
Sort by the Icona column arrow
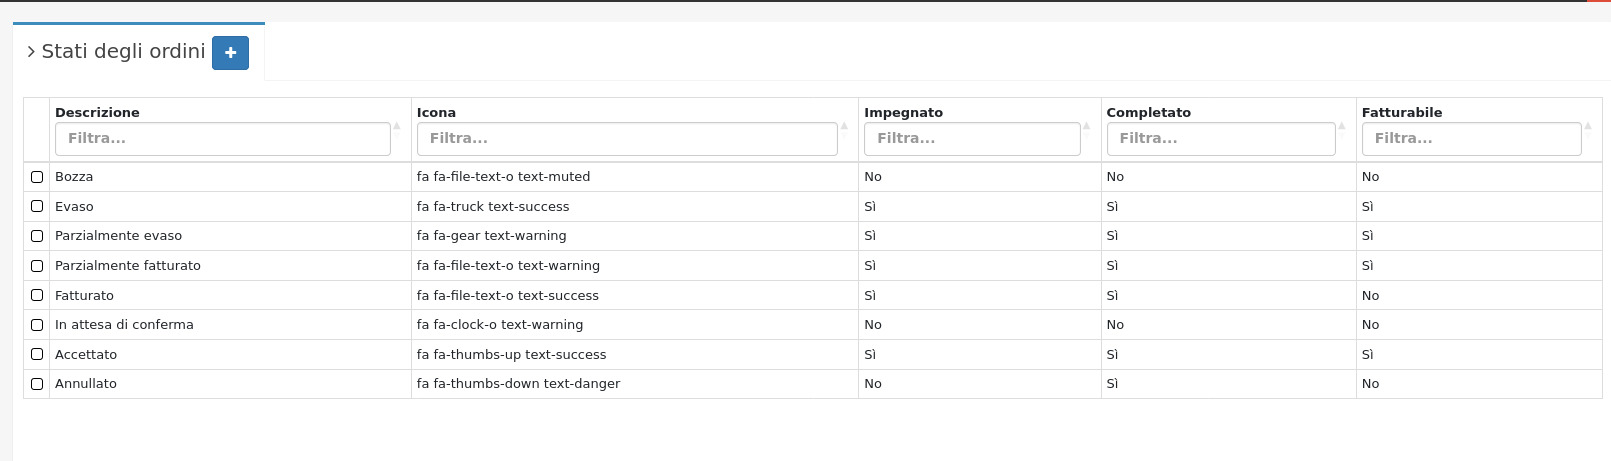coord(844,126)
